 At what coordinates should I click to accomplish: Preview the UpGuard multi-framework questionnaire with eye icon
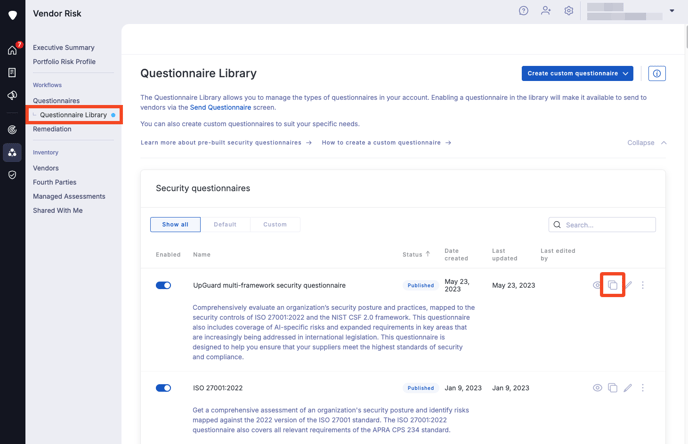pos(596,285)
